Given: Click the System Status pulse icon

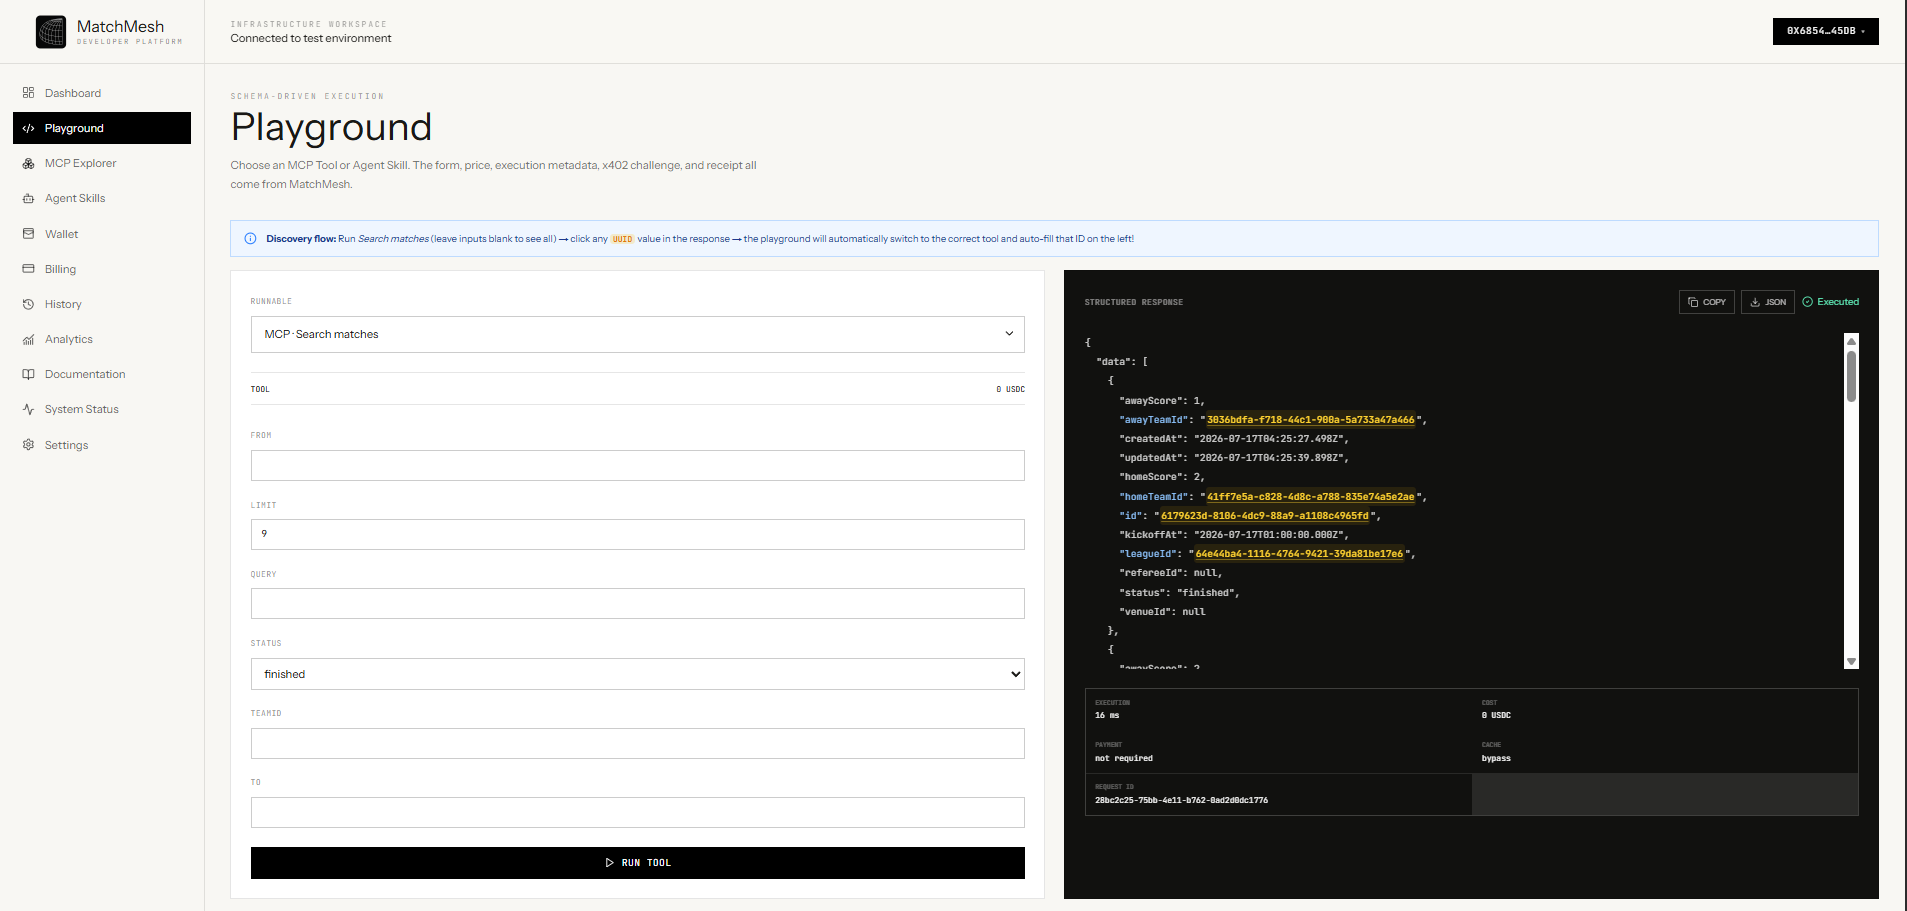Looking at the screenshot, I should [28, 409].
